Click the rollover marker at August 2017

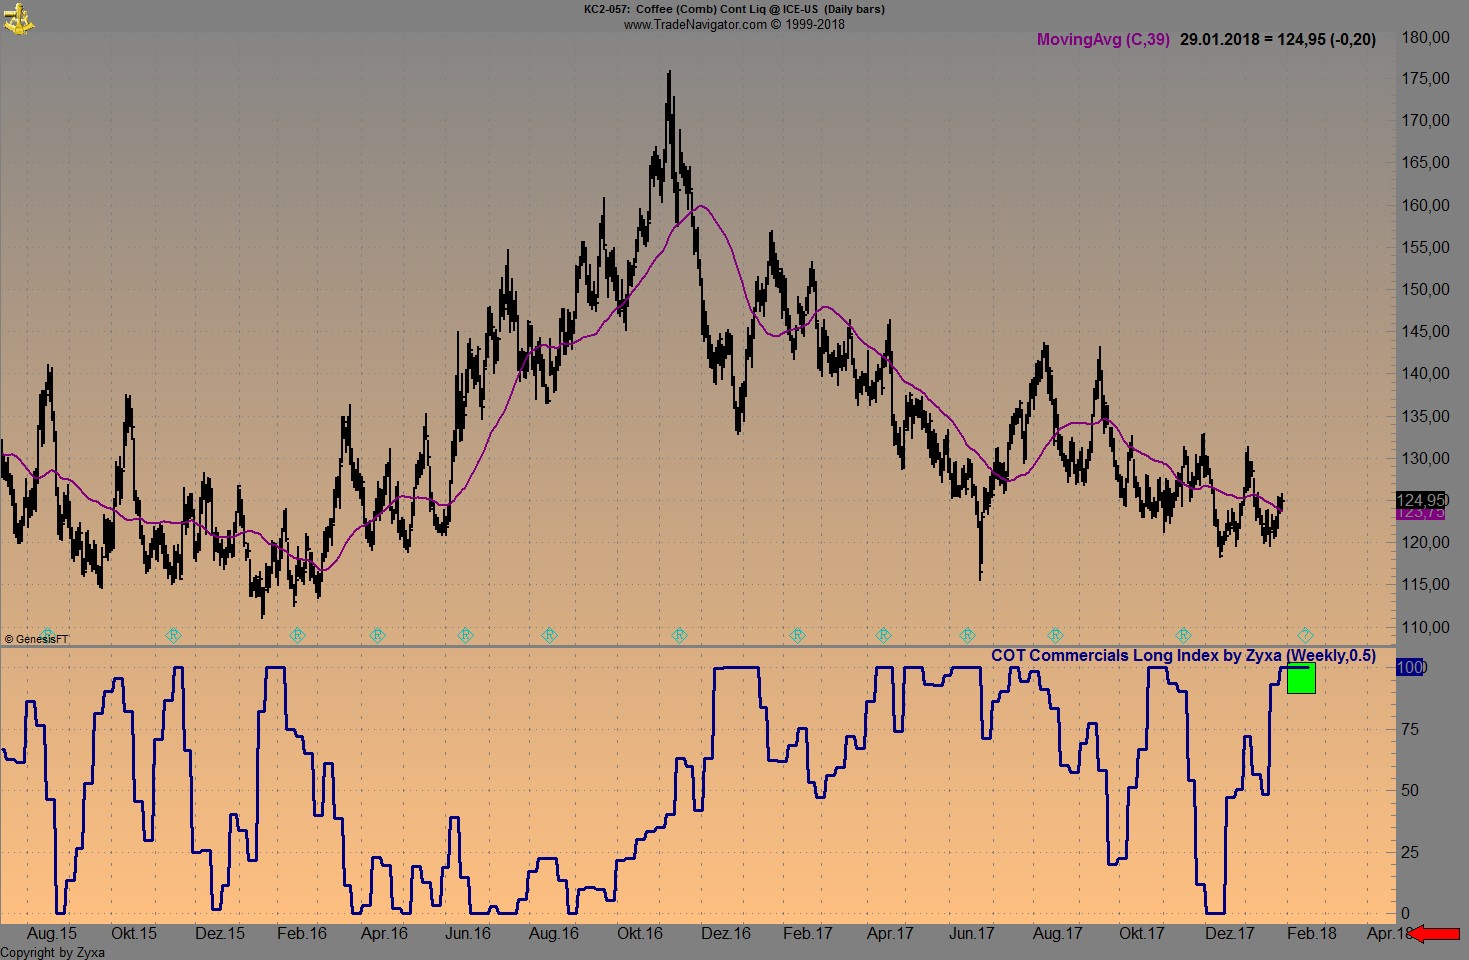click(x=1055, y=635)
